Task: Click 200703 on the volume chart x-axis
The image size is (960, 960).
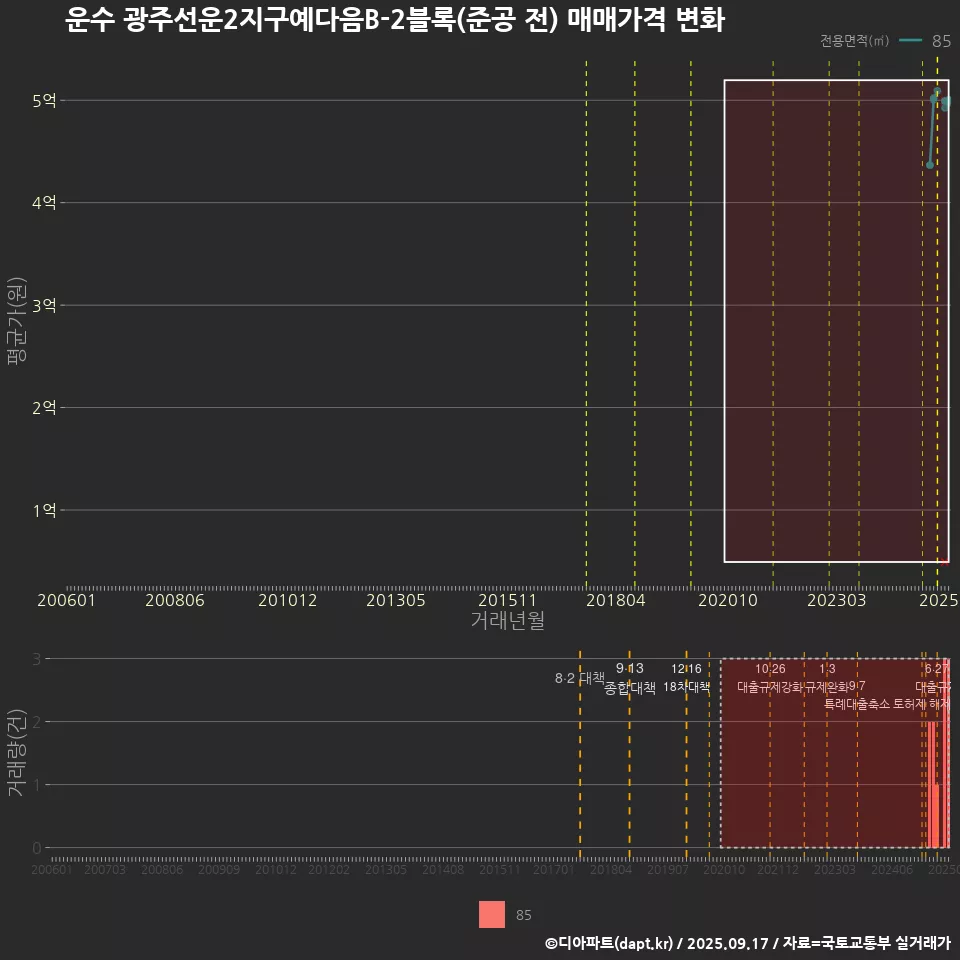Action: 105,869
